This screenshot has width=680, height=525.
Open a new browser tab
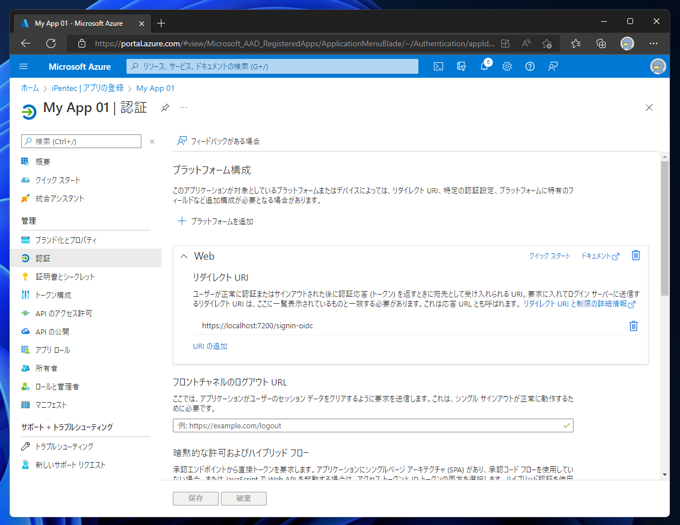pyautogui.click(x=161, y=23)
